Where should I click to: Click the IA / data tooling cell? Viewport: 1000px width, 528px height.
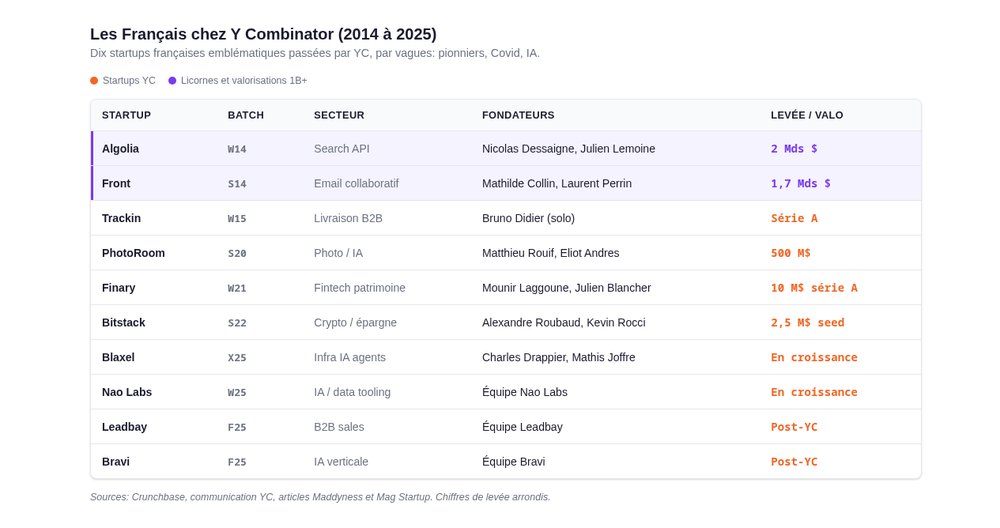[x=352, y=392]
